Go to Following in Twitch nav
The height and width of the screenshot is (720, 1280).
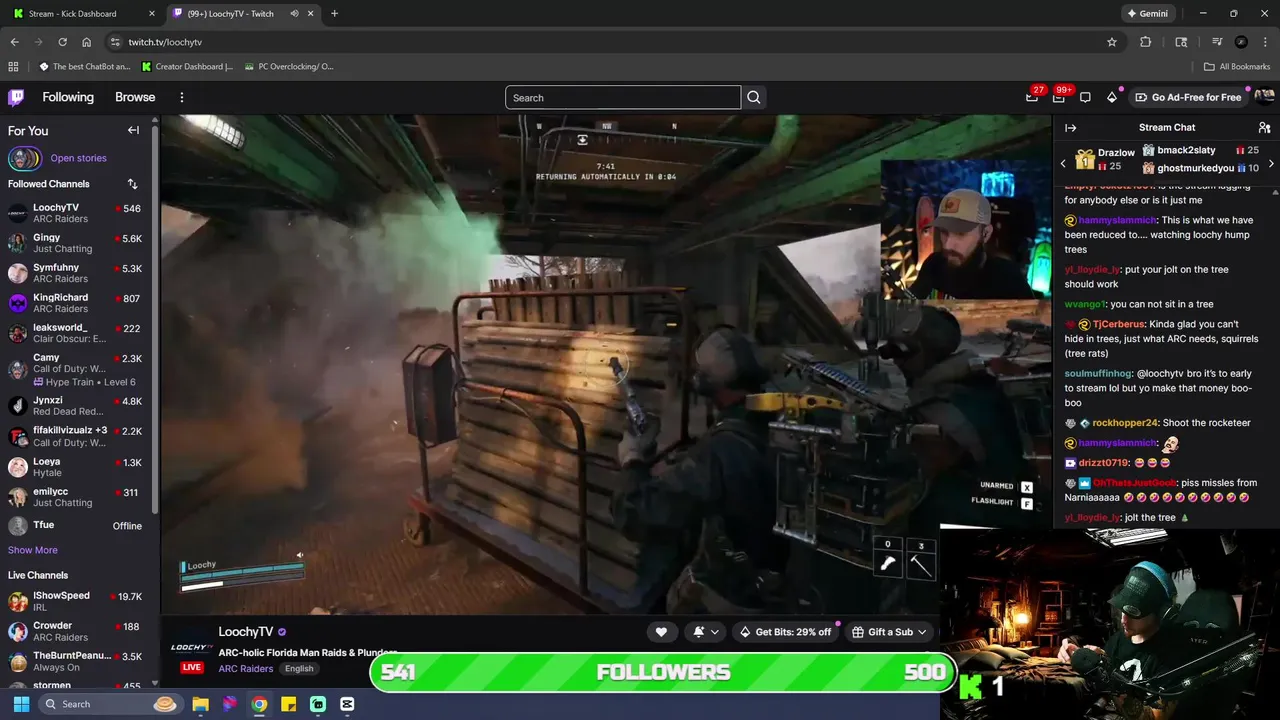[x=68, y=97]
